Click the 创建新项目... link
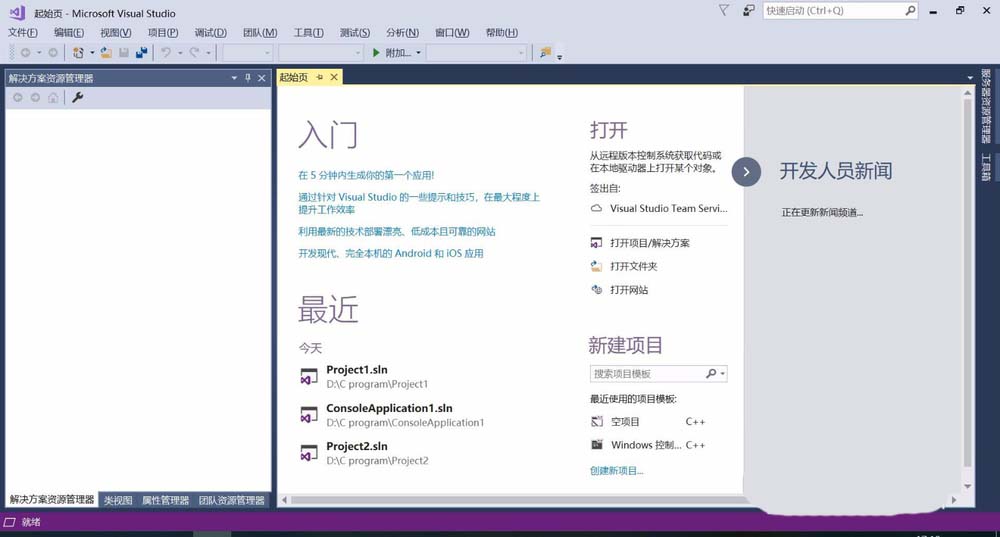Viewport: 1000px width, 537px height. click(617, 471)
